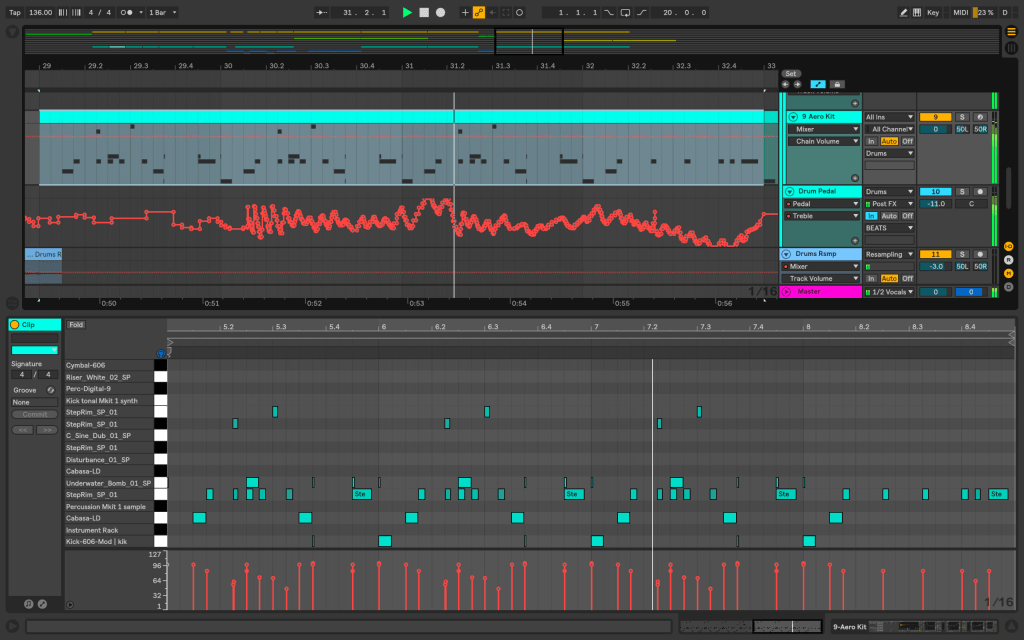
Task: Click the Arrangement Record button
Action: 440,12
